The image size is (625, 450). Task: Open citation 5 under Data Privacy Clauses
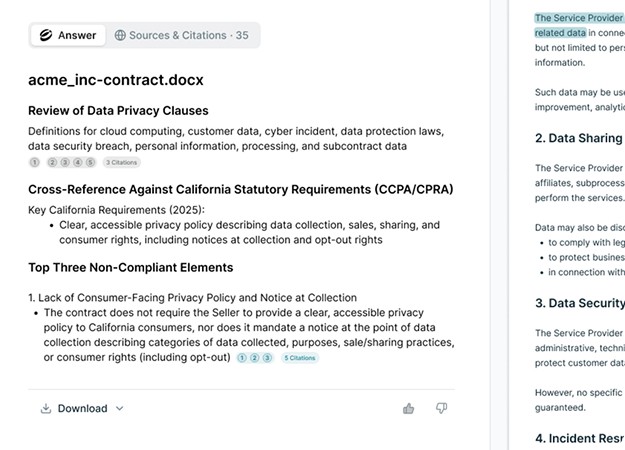[90, 162]
